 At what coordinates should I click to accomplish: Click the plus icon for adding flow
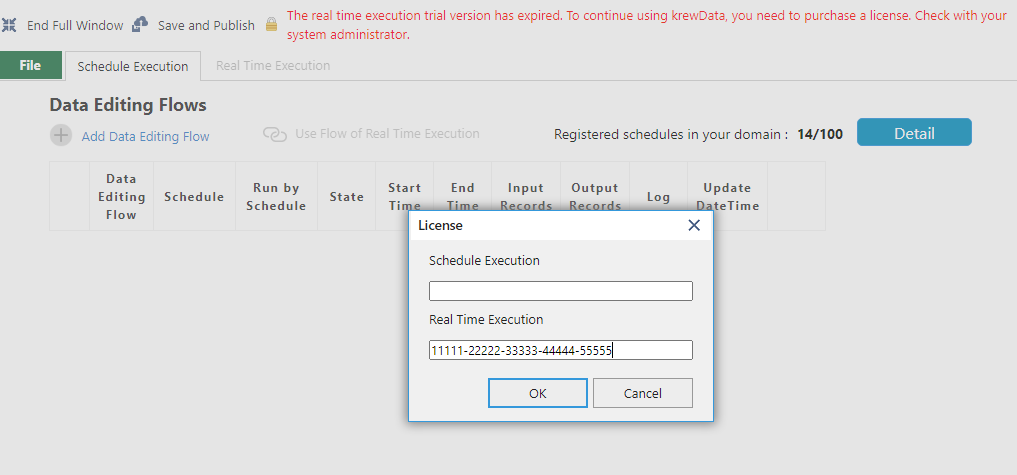coord(61,135)
